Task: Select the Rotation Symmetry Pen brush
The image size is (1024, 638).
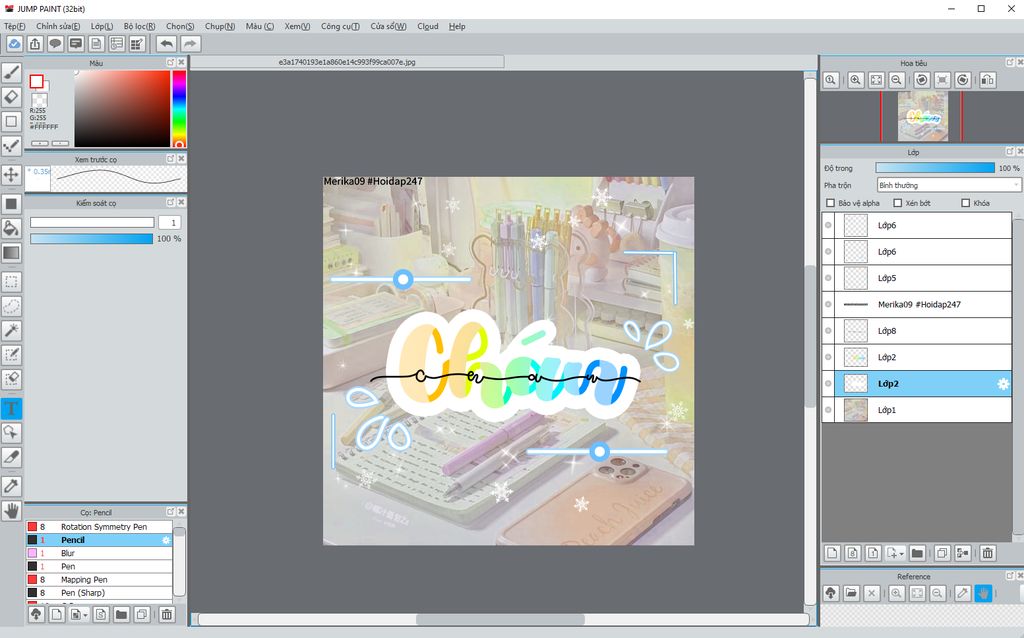Action: (99, 527)
